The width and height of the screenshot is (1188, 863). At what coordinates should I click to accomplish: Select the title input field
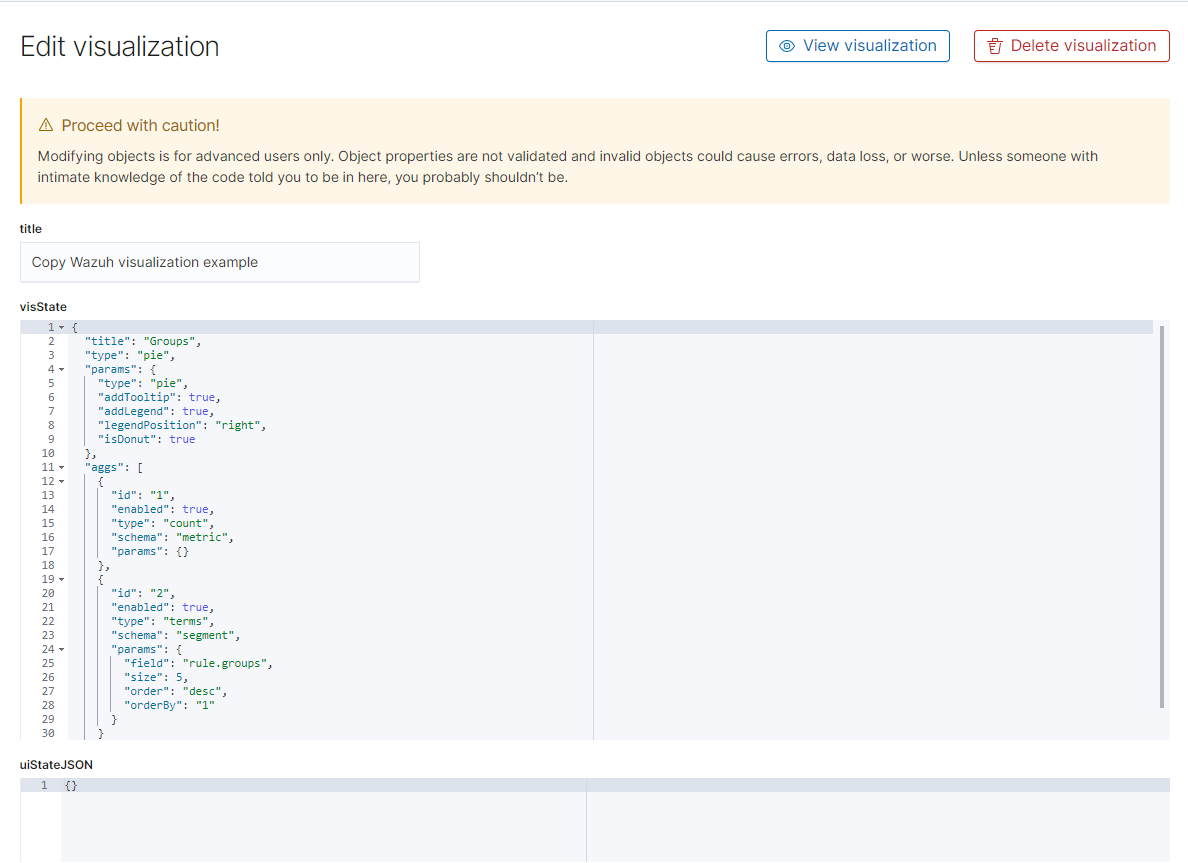(220, 262)
